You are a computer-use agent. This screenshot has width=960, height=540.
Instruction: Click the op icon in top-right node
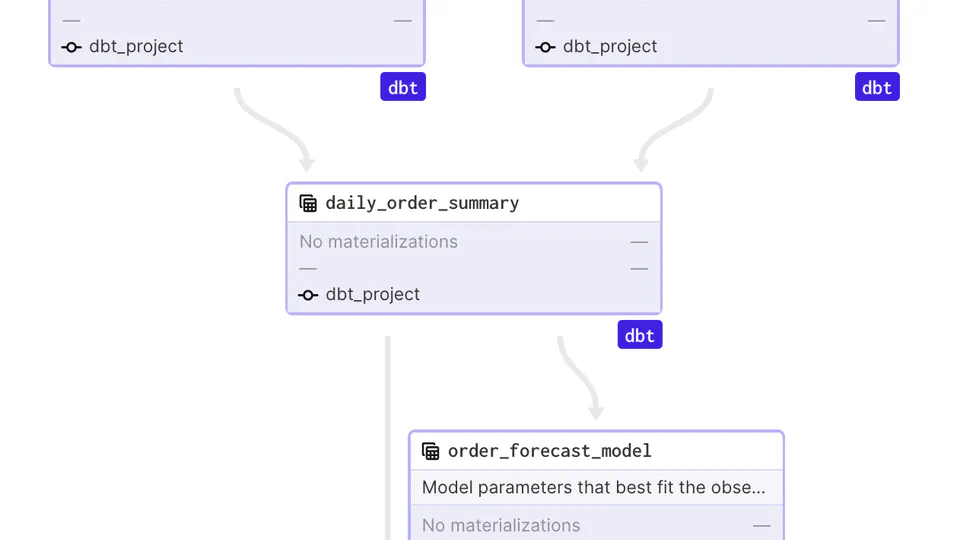pos(545,47)
